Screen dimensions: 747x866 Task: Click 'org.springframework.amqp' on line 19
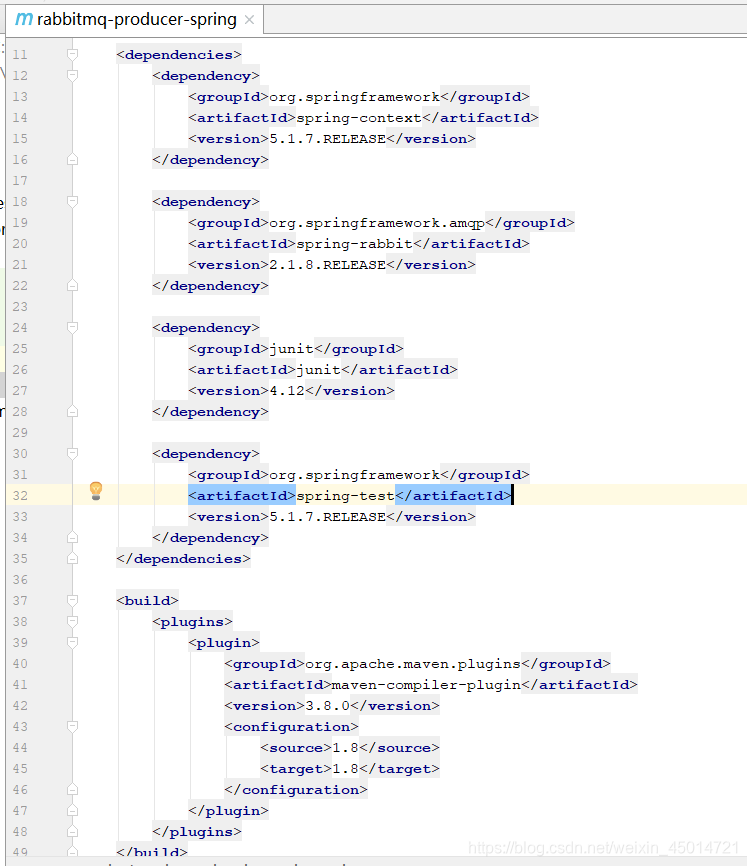[377, 223]
